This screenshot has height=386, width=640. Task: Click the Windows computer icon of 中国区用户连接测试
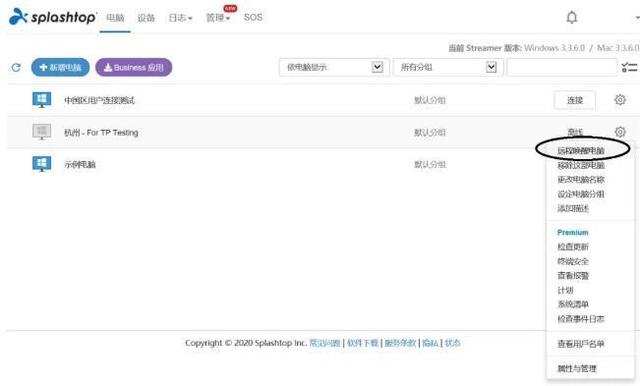coord(42,100)
